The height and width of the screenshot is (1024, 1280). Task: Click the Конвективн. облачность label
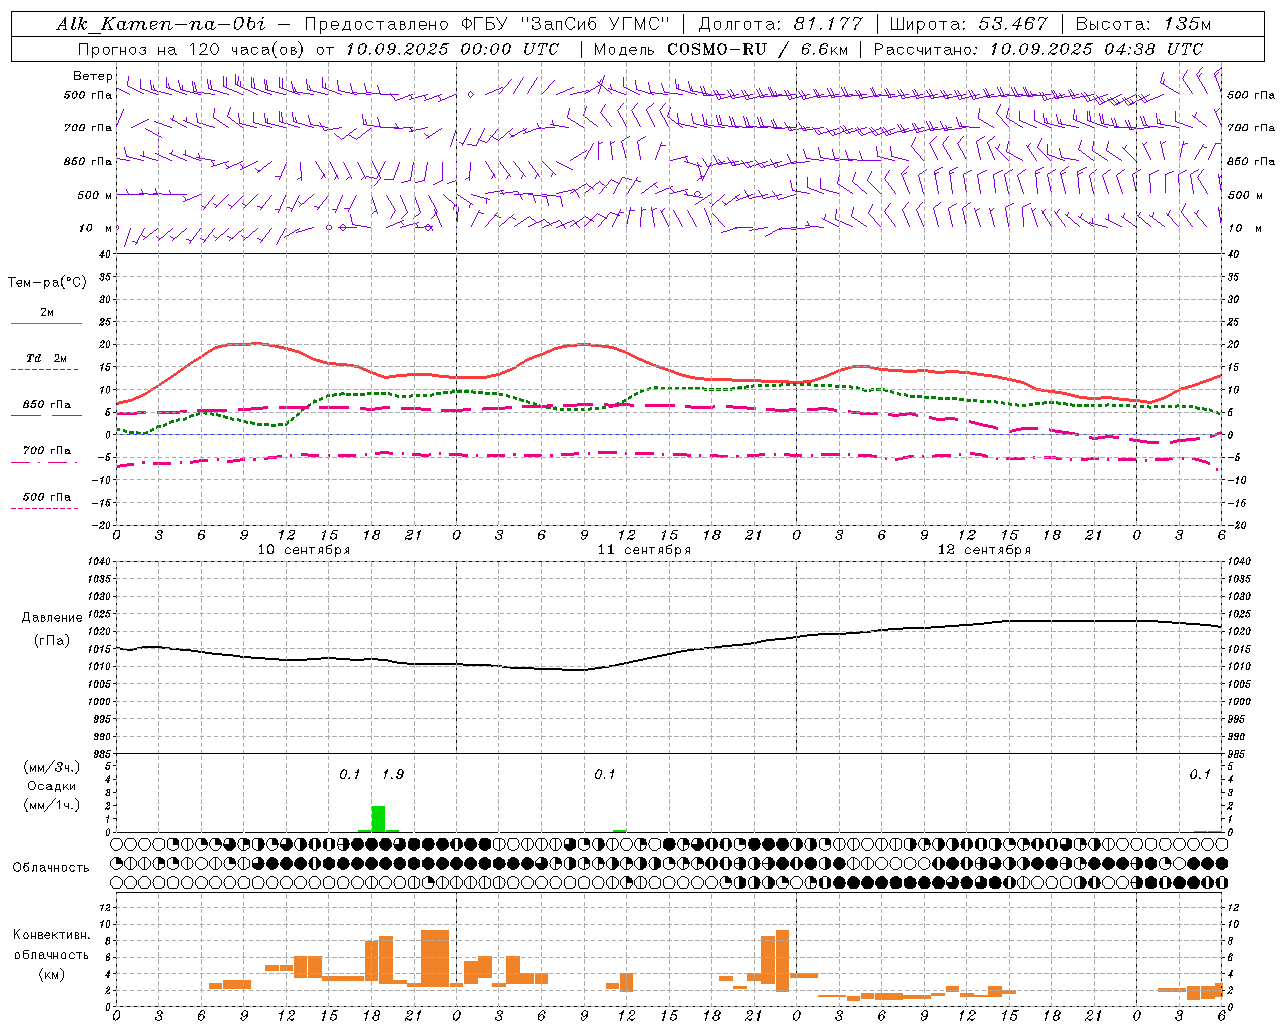[x=51, y=945]
